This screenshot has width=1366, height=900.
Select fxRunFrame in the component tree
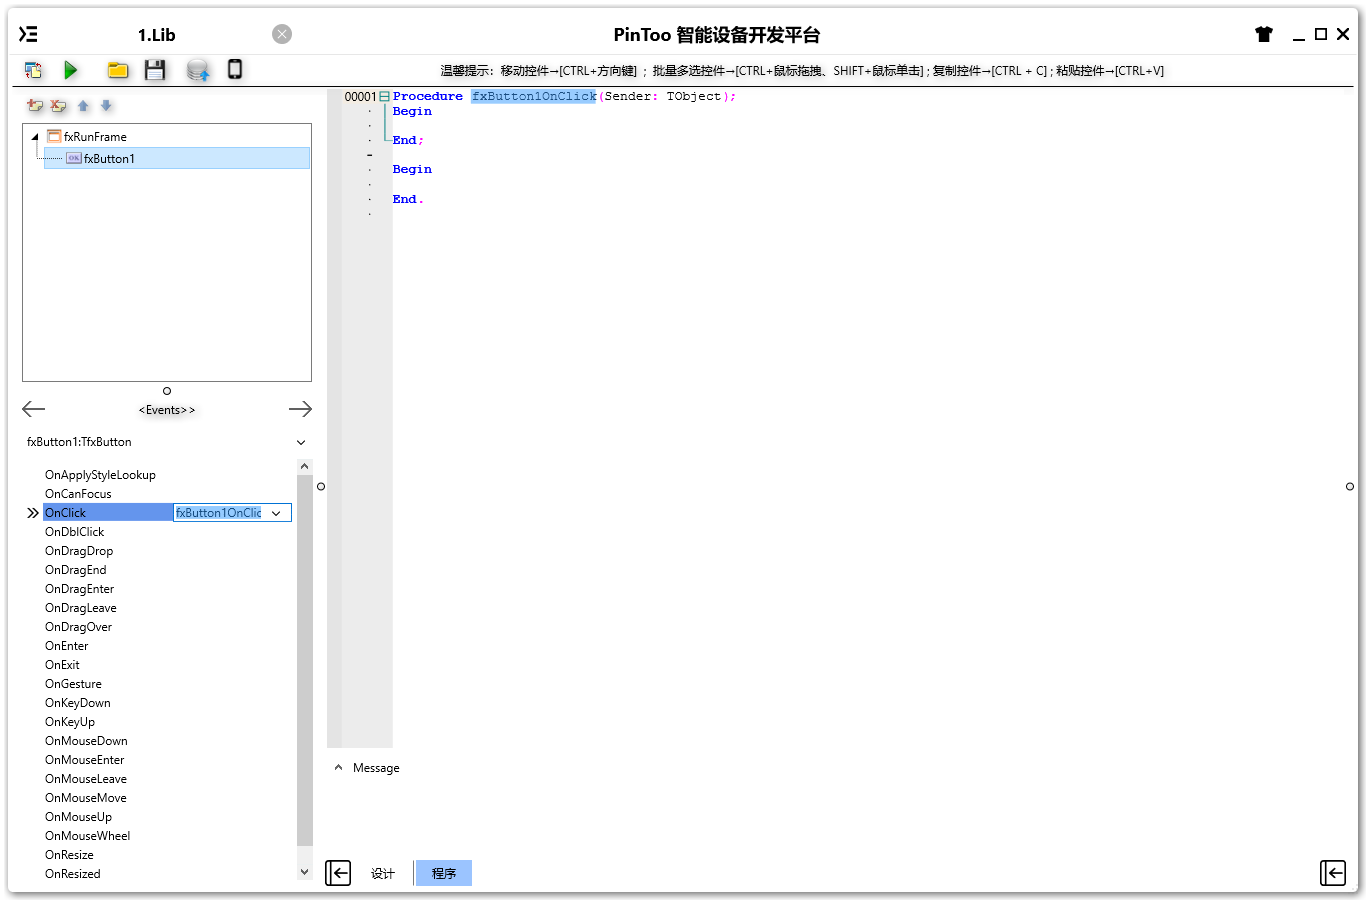[95, 137]
